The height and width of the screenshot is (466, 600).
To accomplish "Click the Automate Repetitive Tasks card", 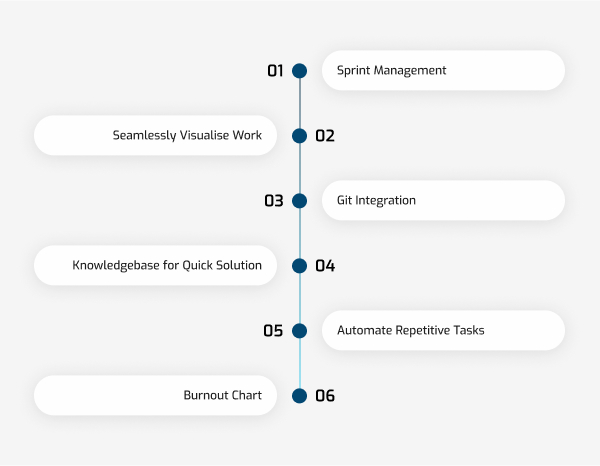I will (x=443, y=331).
